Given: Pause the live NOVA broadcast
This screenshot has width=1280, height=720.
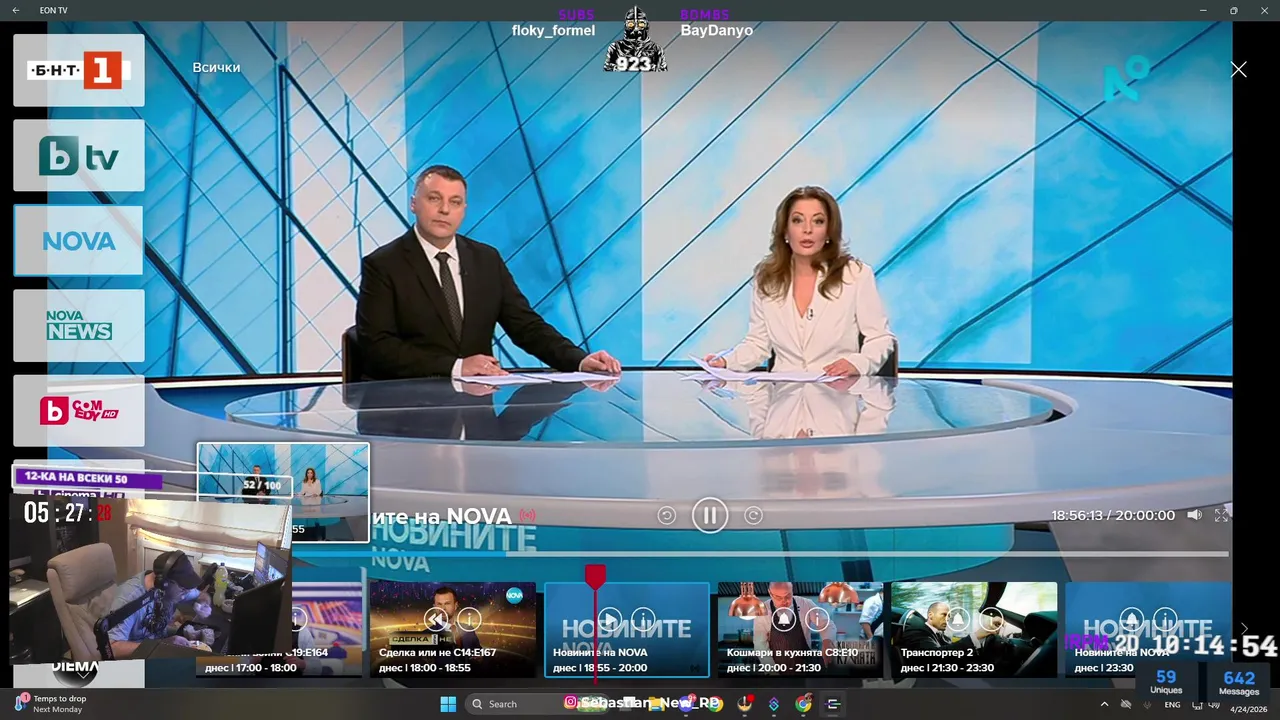Looking at the screenshot, I should point(710,515).
